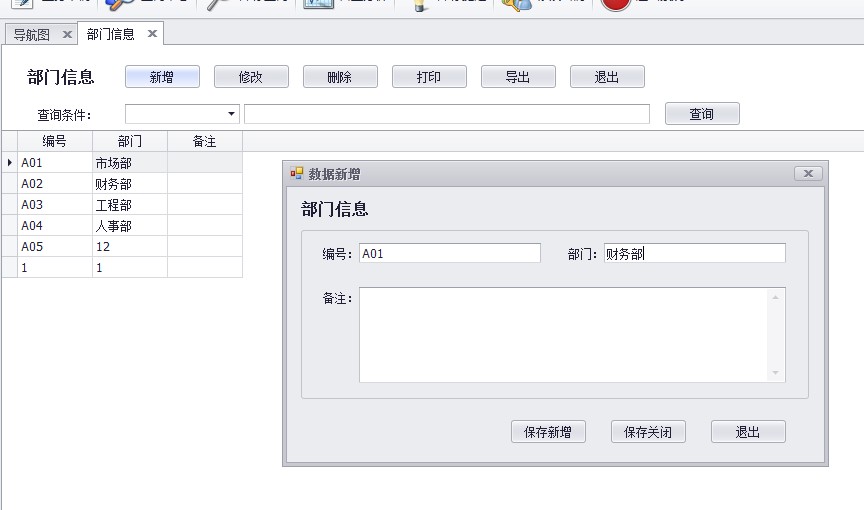Viewport: 864px width, 510px height.
Task: Focus the 部门 field in the dialog
Action: click(695, 253)
